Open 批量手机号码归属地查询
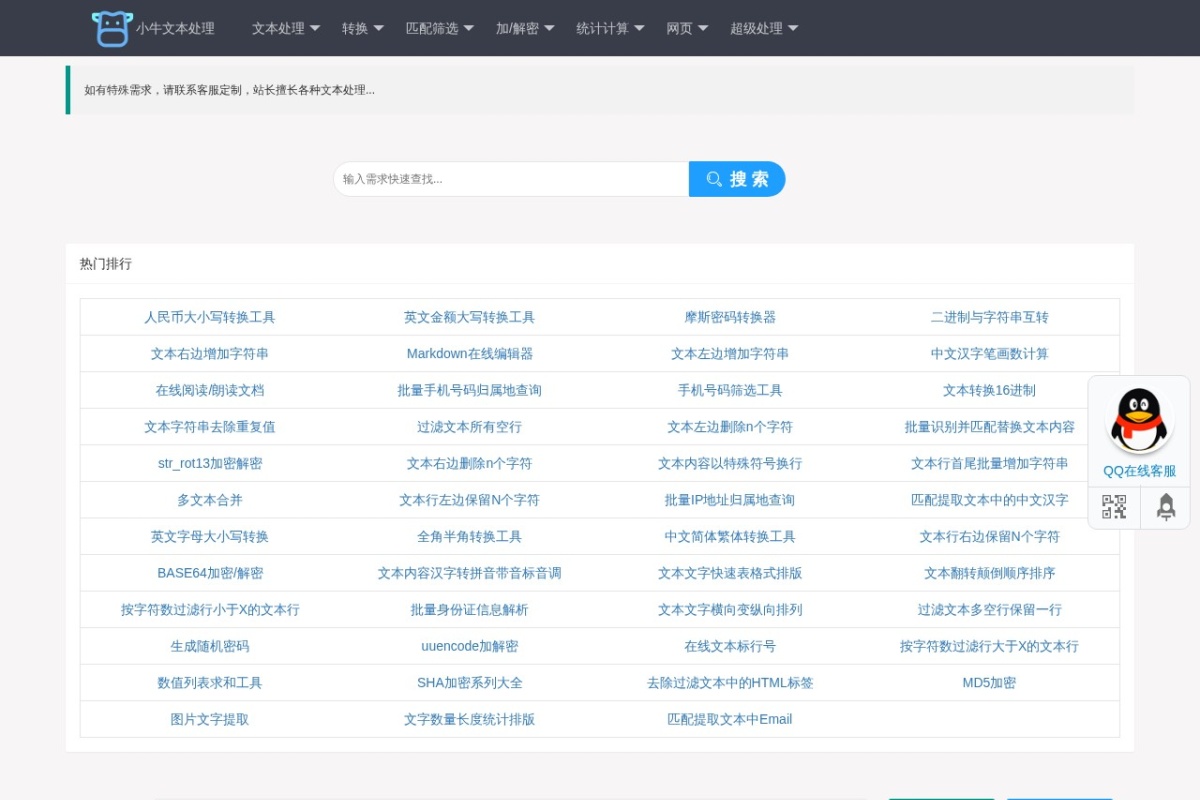This screenshot has width=1200, height=800. click(x=470, y=390)
